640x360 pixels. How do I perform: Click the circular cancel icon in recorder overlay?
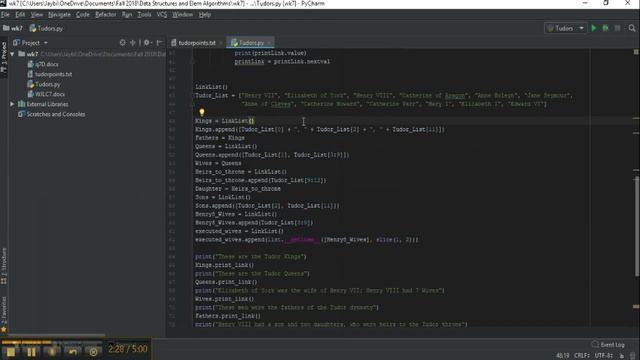coord(93,352)
